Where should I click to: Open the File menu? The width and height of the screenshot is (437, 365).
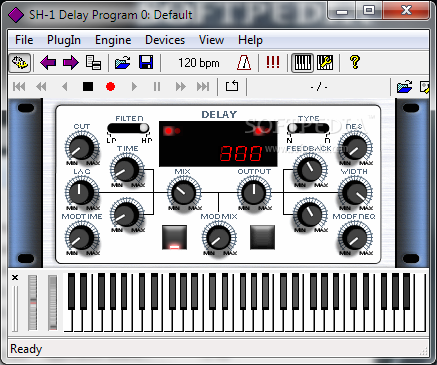(24, 40)
